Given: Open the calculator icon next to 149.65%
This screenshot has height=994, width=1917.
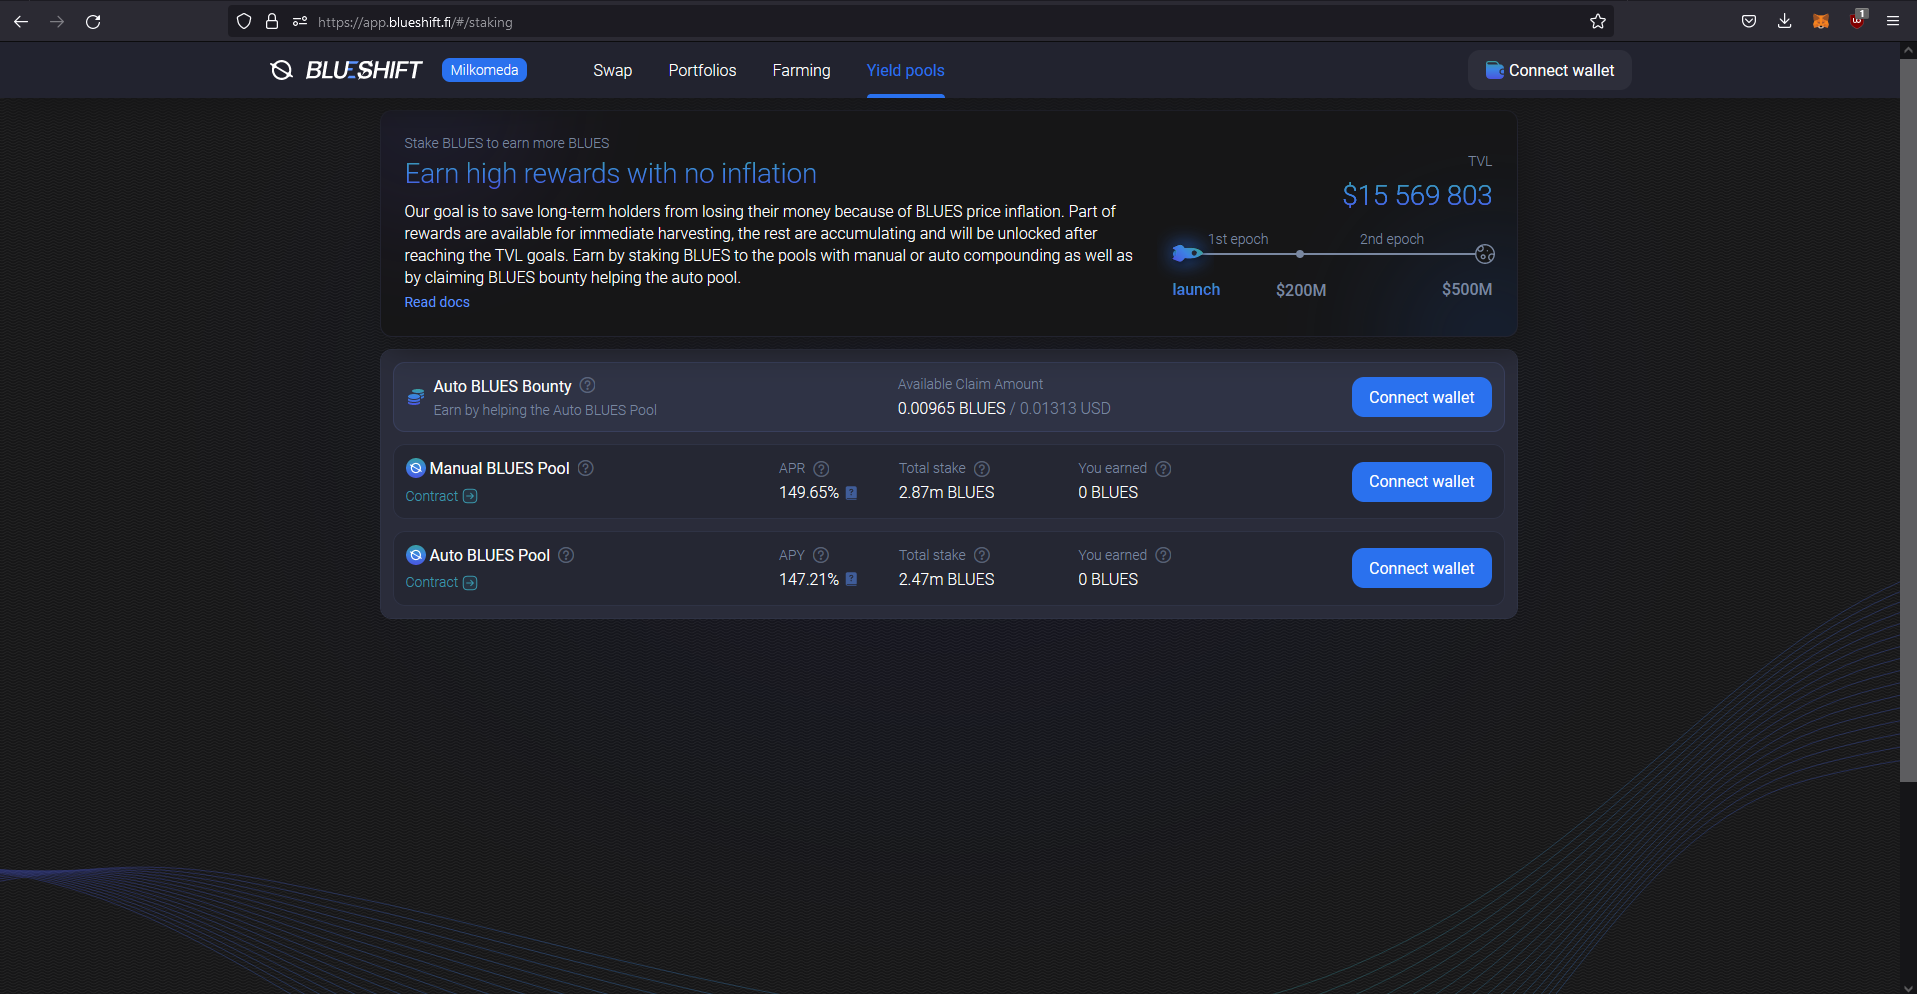Looking at the screenshot, I should pyautogui.click(x=851, y=492).
